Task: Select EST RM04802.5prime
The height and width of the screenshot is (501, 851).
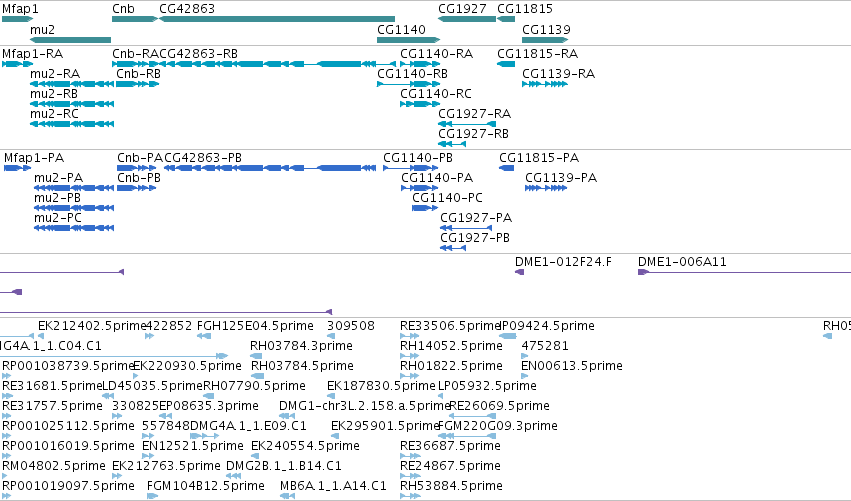Action: click(x=5, y=476)
